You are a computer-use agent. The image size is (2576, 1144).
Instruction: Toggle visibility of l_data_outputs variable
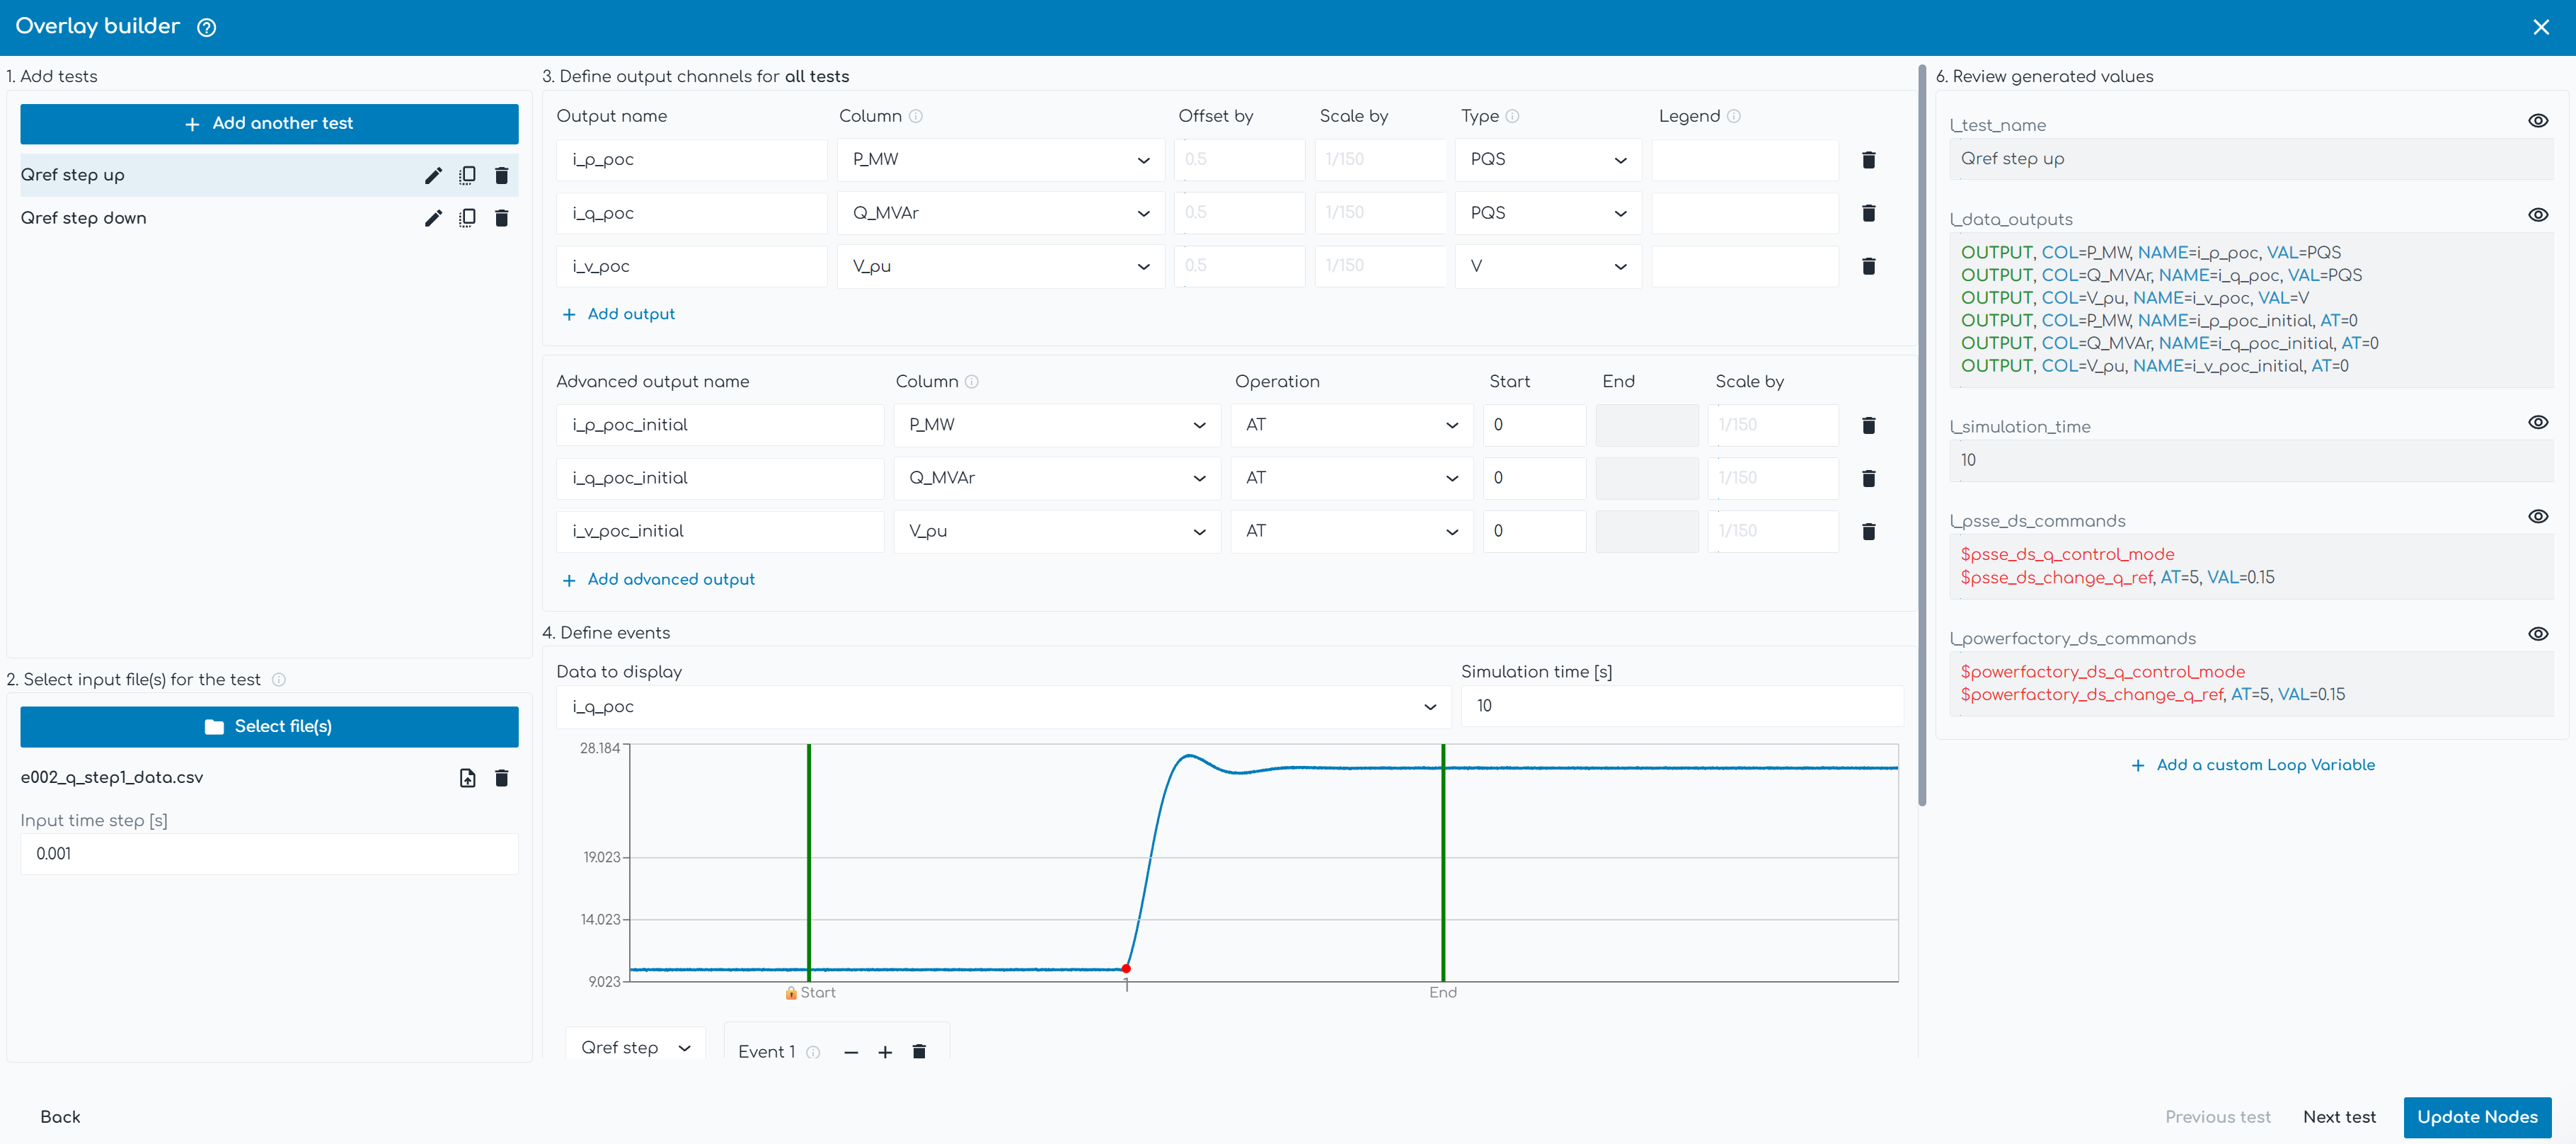point(2537,215)
